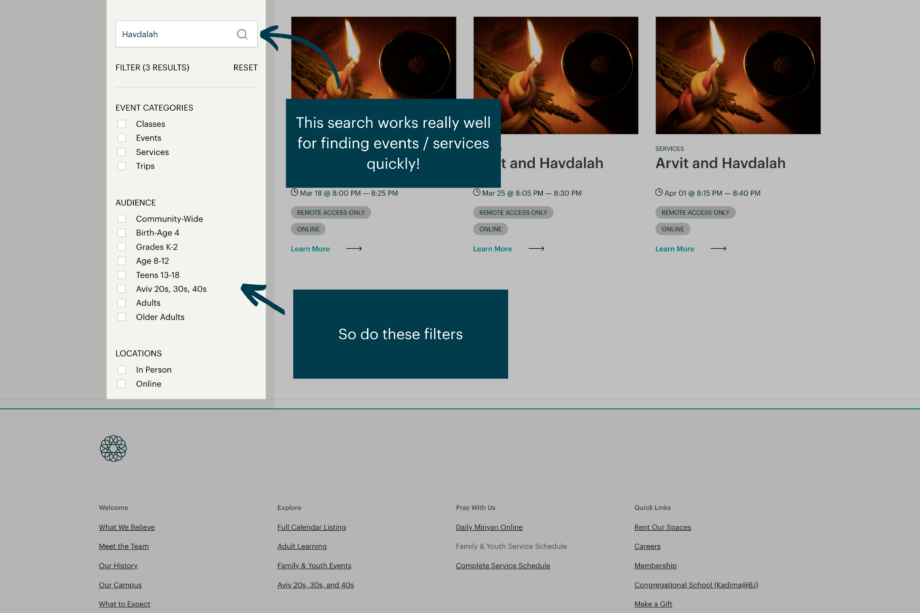920x613 pixels.
Task: Open Membership footer link
Action: (x=655, y=565)
